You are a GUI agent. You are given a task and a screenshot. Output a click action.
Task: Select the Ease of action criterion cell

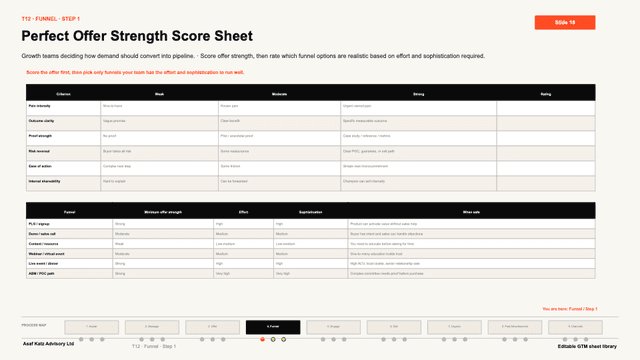[x=63, y=169]
